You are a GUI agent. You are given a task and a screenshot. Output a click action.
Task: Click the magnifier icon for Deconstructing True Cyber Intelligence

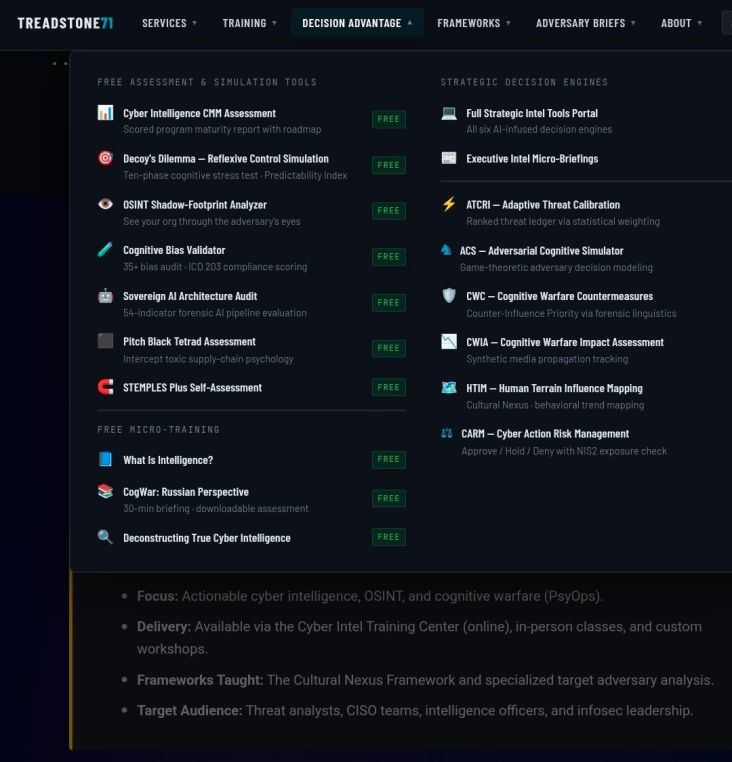105,537
